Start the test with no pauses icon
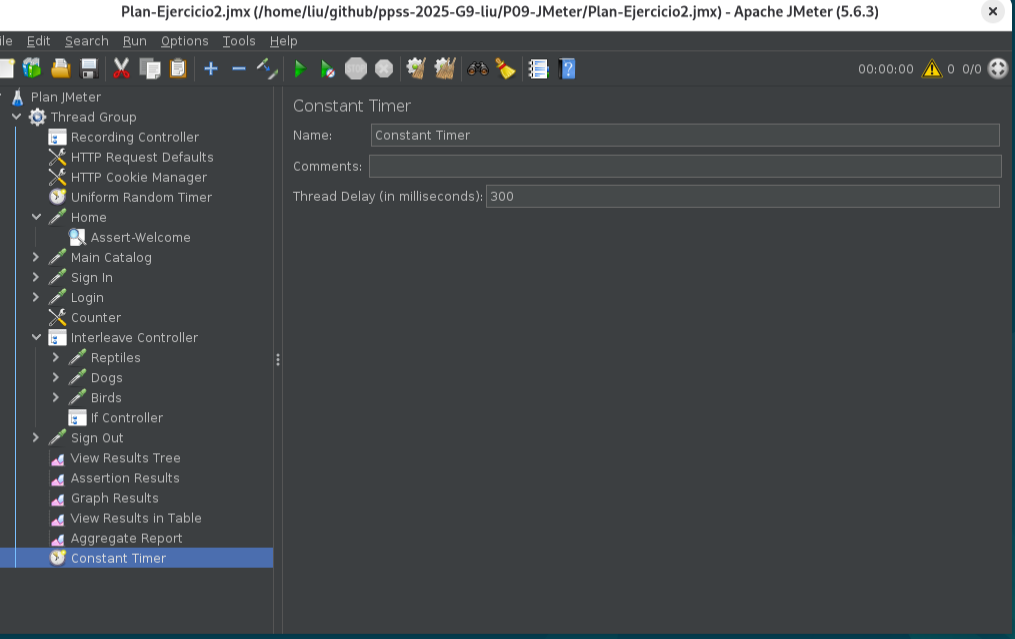This screenshot has height=639, width=1015. pyautogui.click(x=328, y=69)
